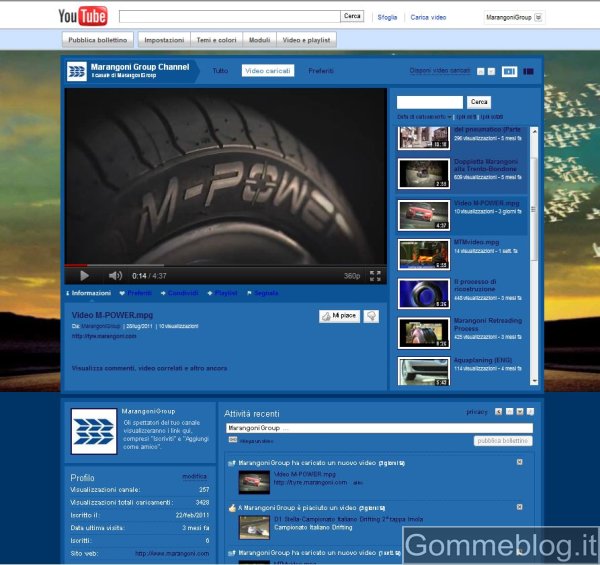Open the Moduli tab

coord(259,40)
